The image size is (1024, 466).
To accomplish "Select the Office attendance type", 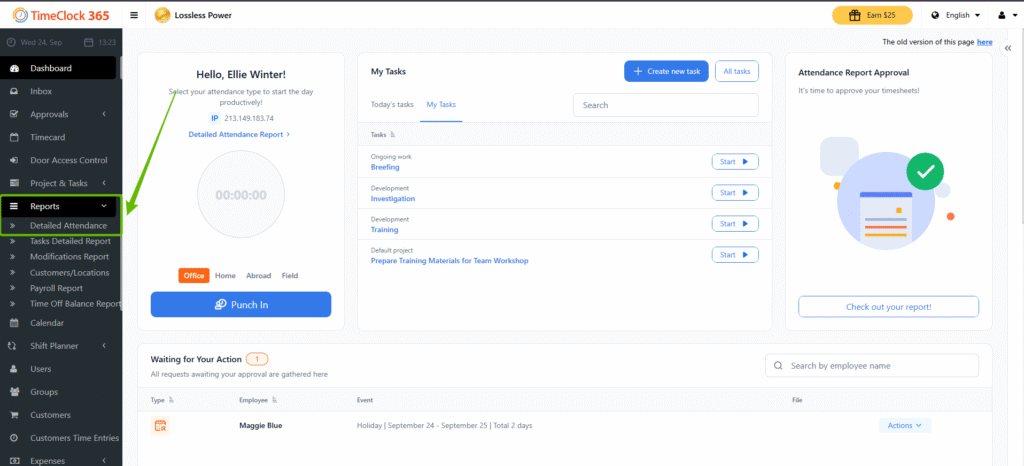I will 193,275.
